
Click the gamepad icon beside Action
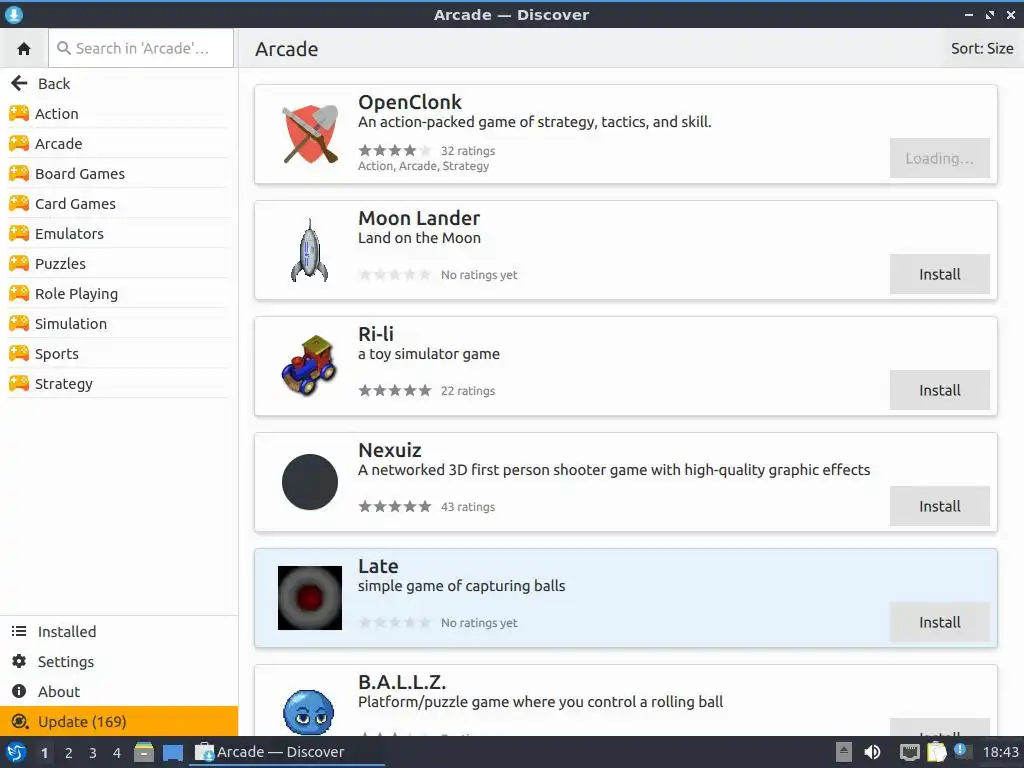[19, 113]
